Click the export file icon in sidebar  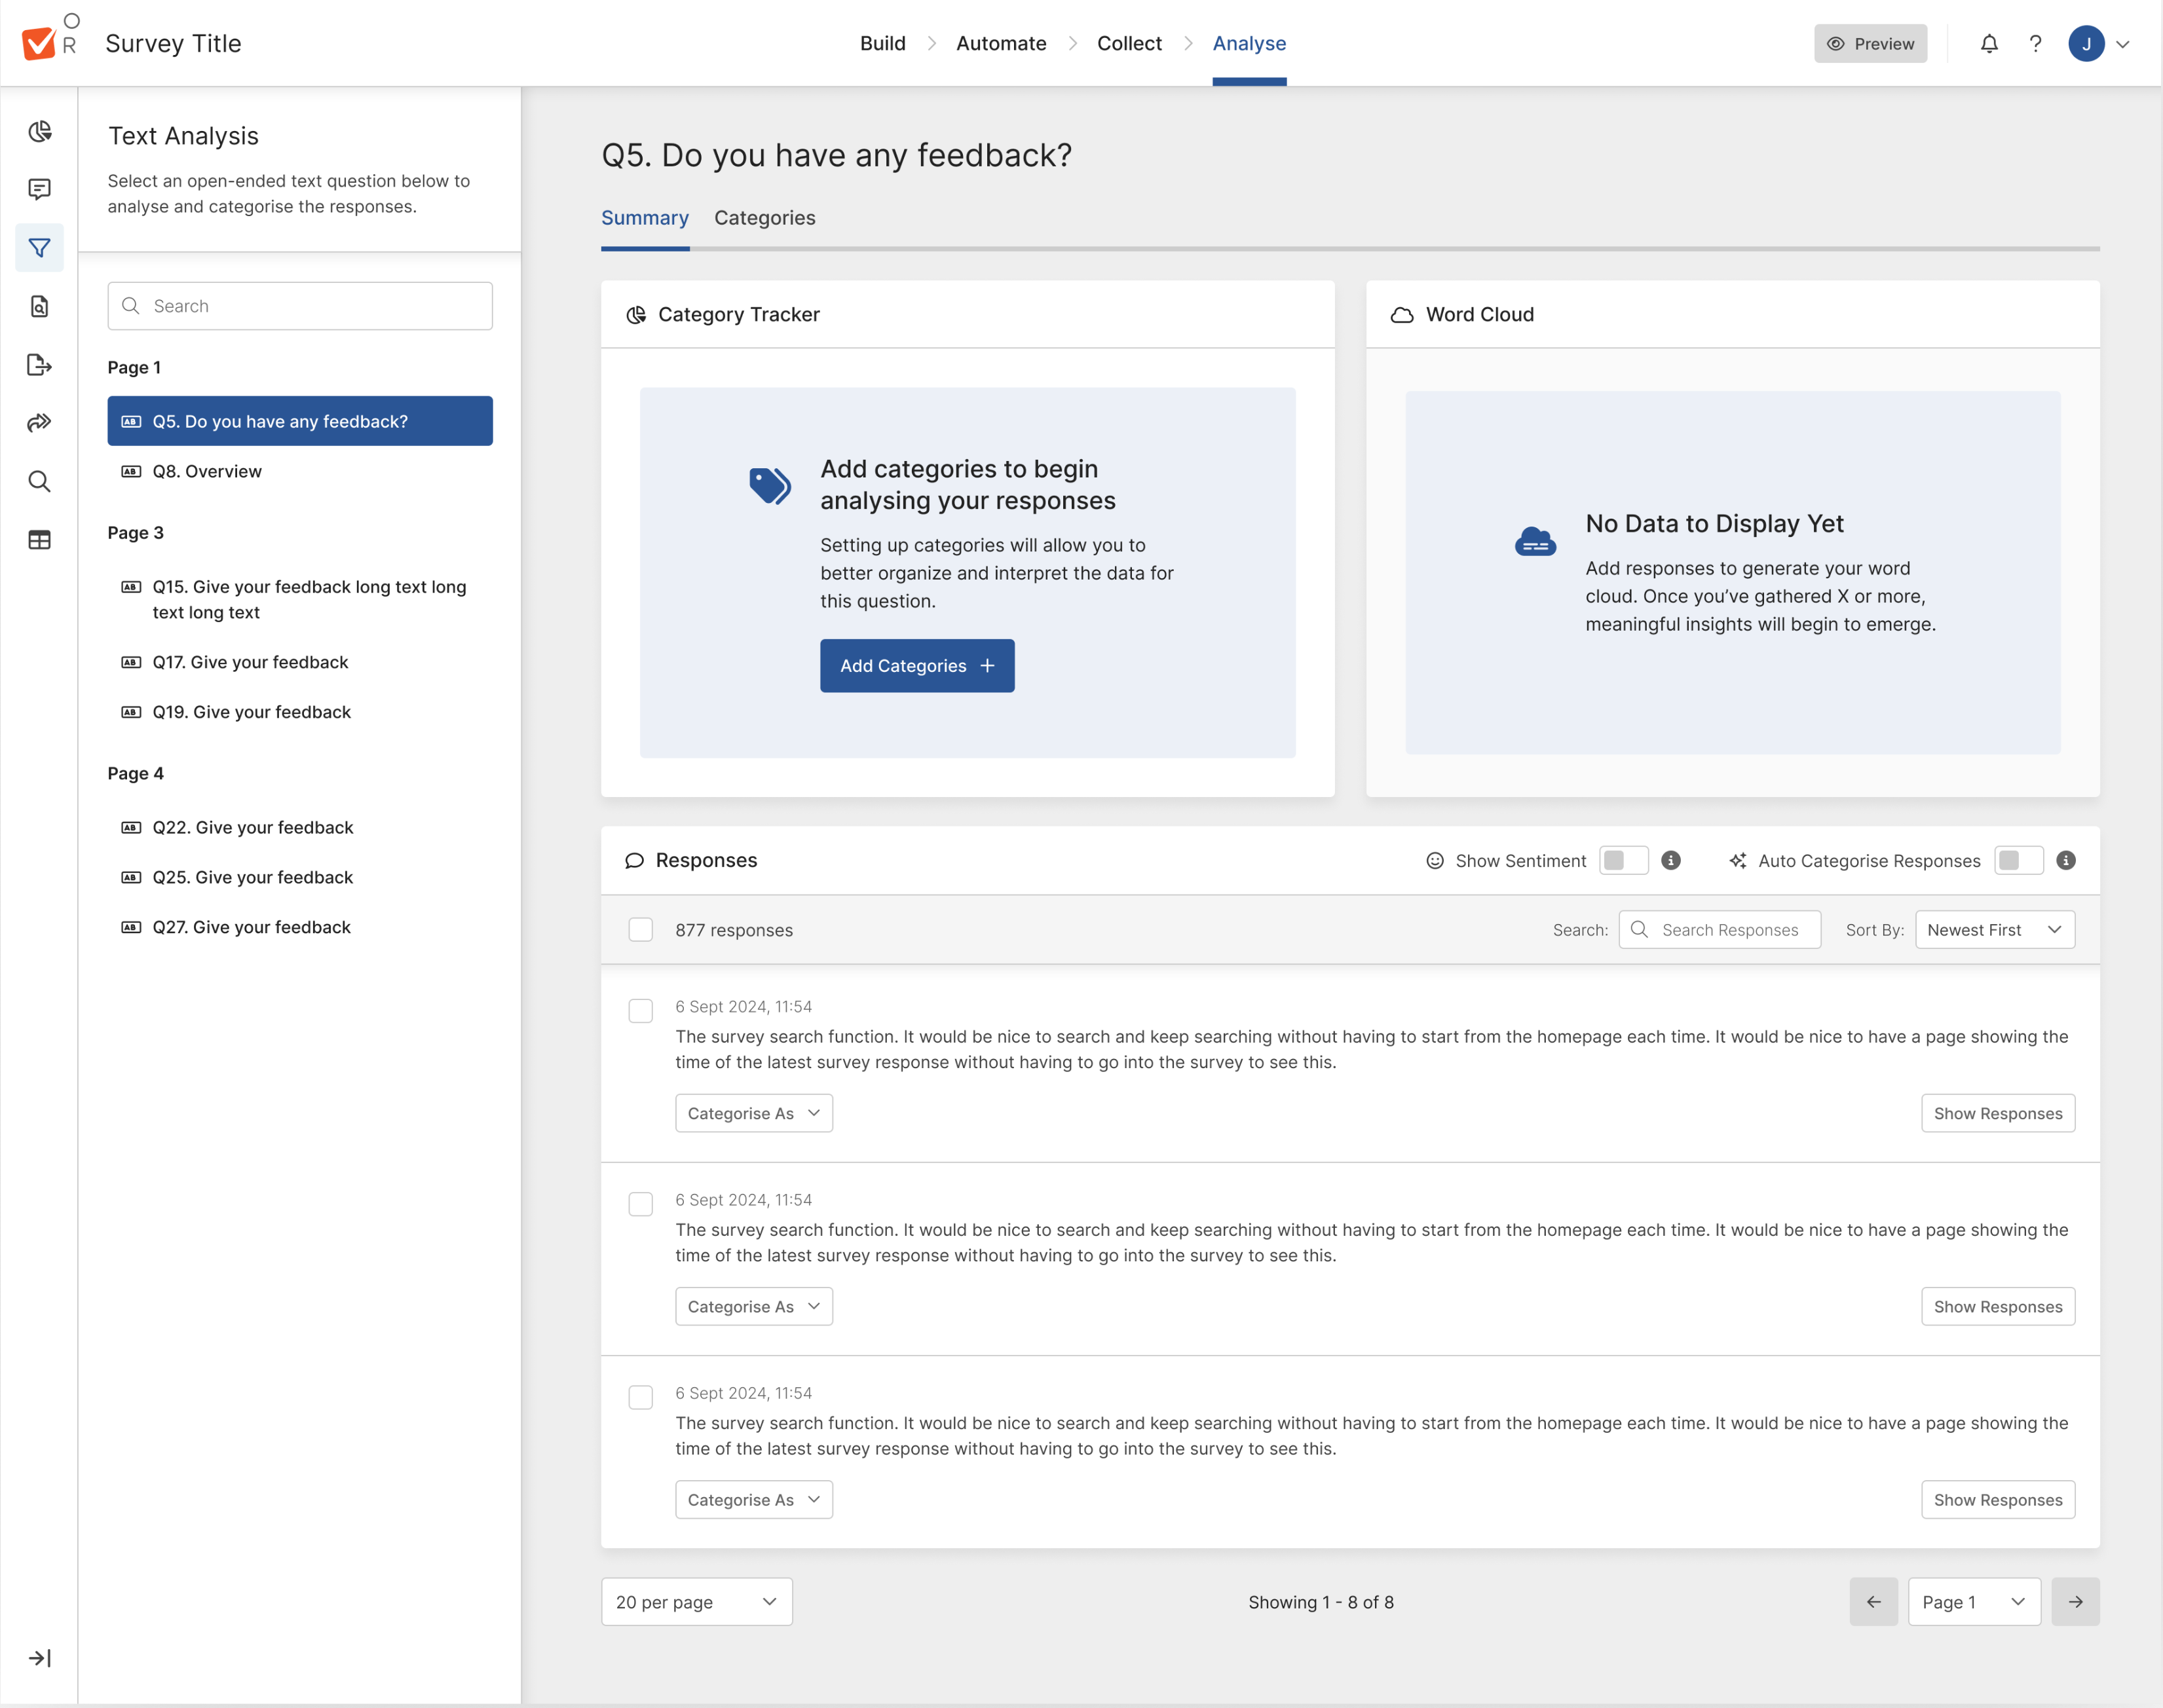pos(39,365)
